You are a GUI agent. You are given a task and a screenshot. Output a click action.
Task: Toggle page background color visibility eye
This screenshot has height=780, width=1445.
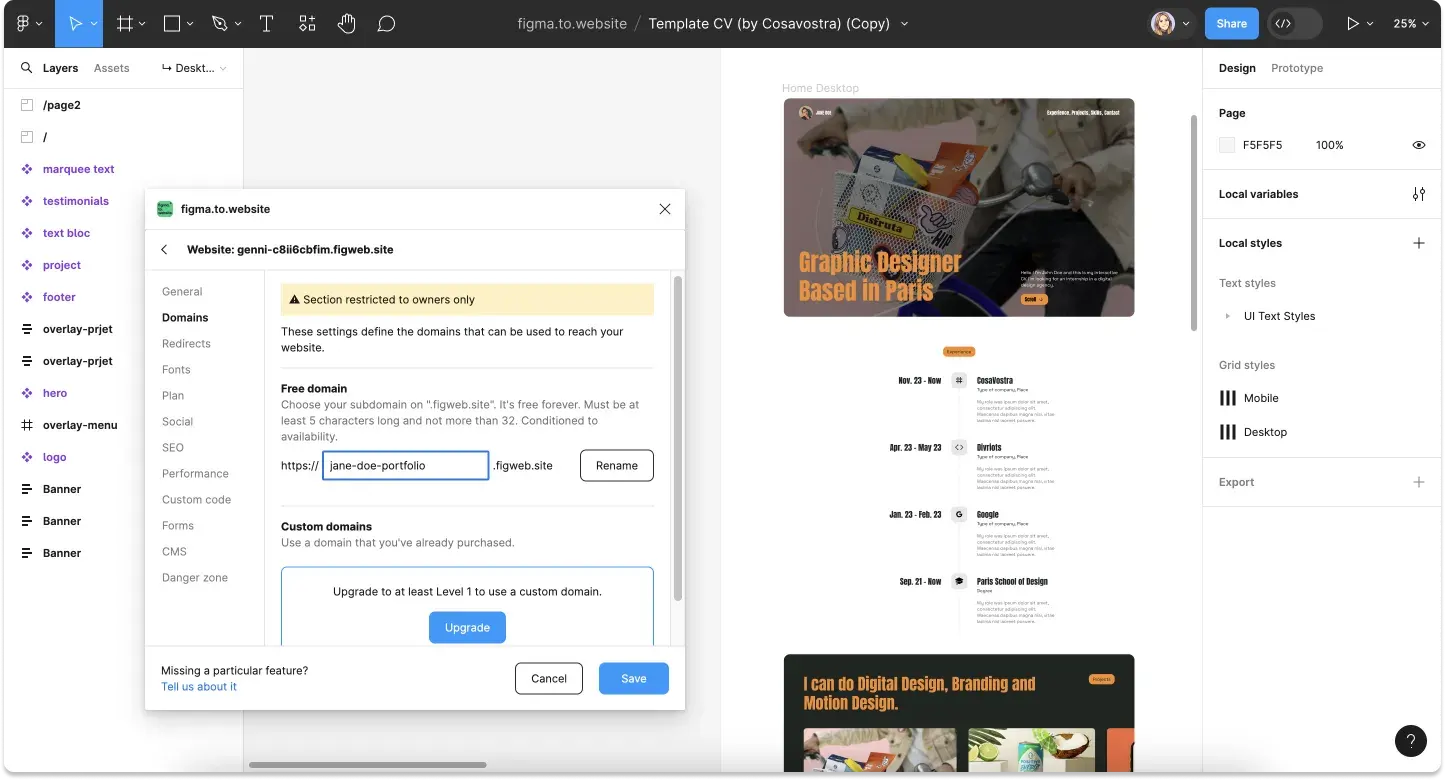tap(1418, 145)
